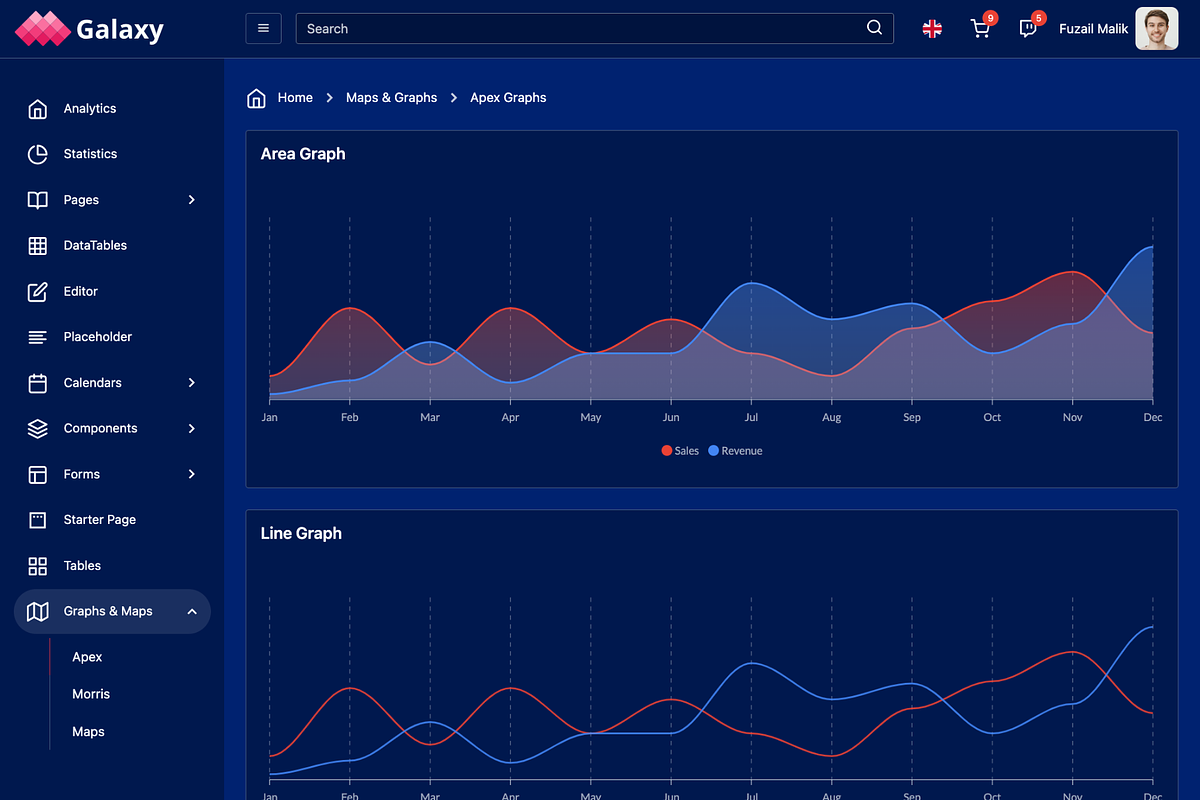Focus the Search input field
This screenshot has width=1200, height=800.
click(x=594, y=28)
